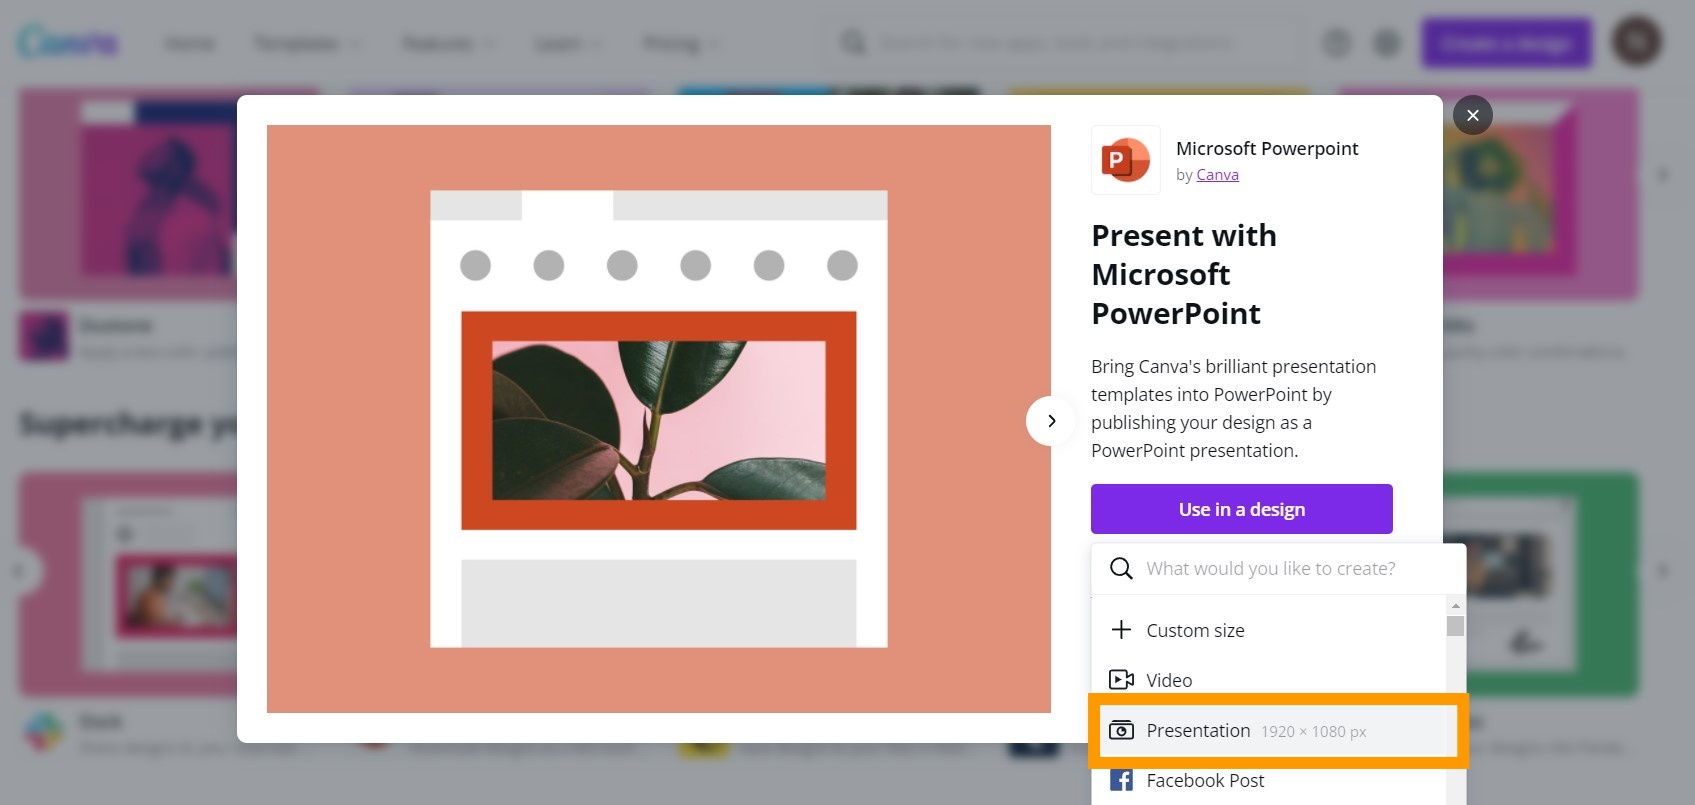Close the Microsoft Powerpoint dialog
1695x805 pixels.
click(1472, 115)
